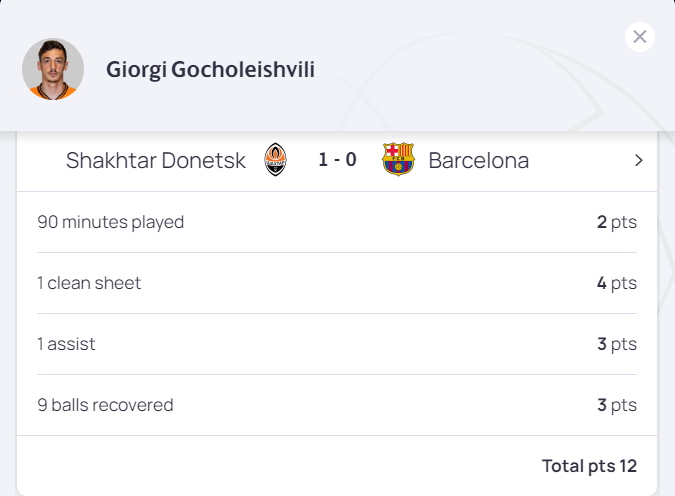Click Giorgi Gocholeishvili's avatar photo

coord(53,69)
